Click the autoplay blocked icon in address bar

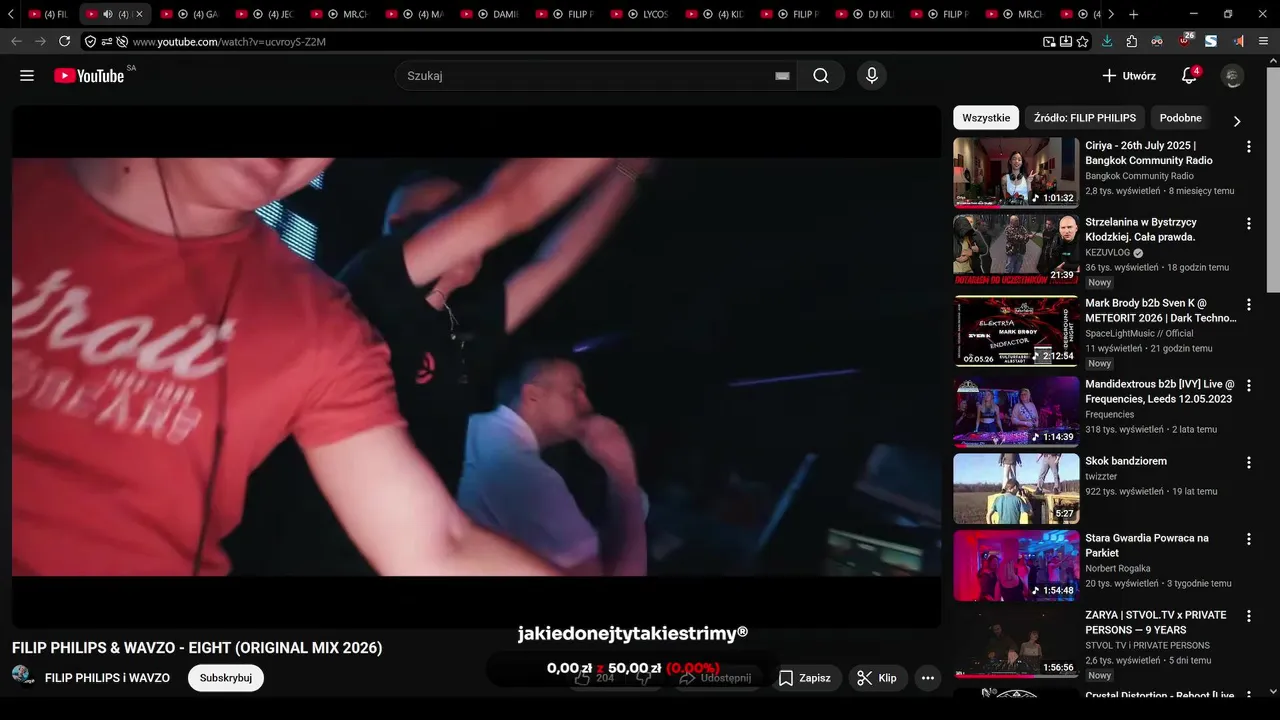(x=122, y=42)
